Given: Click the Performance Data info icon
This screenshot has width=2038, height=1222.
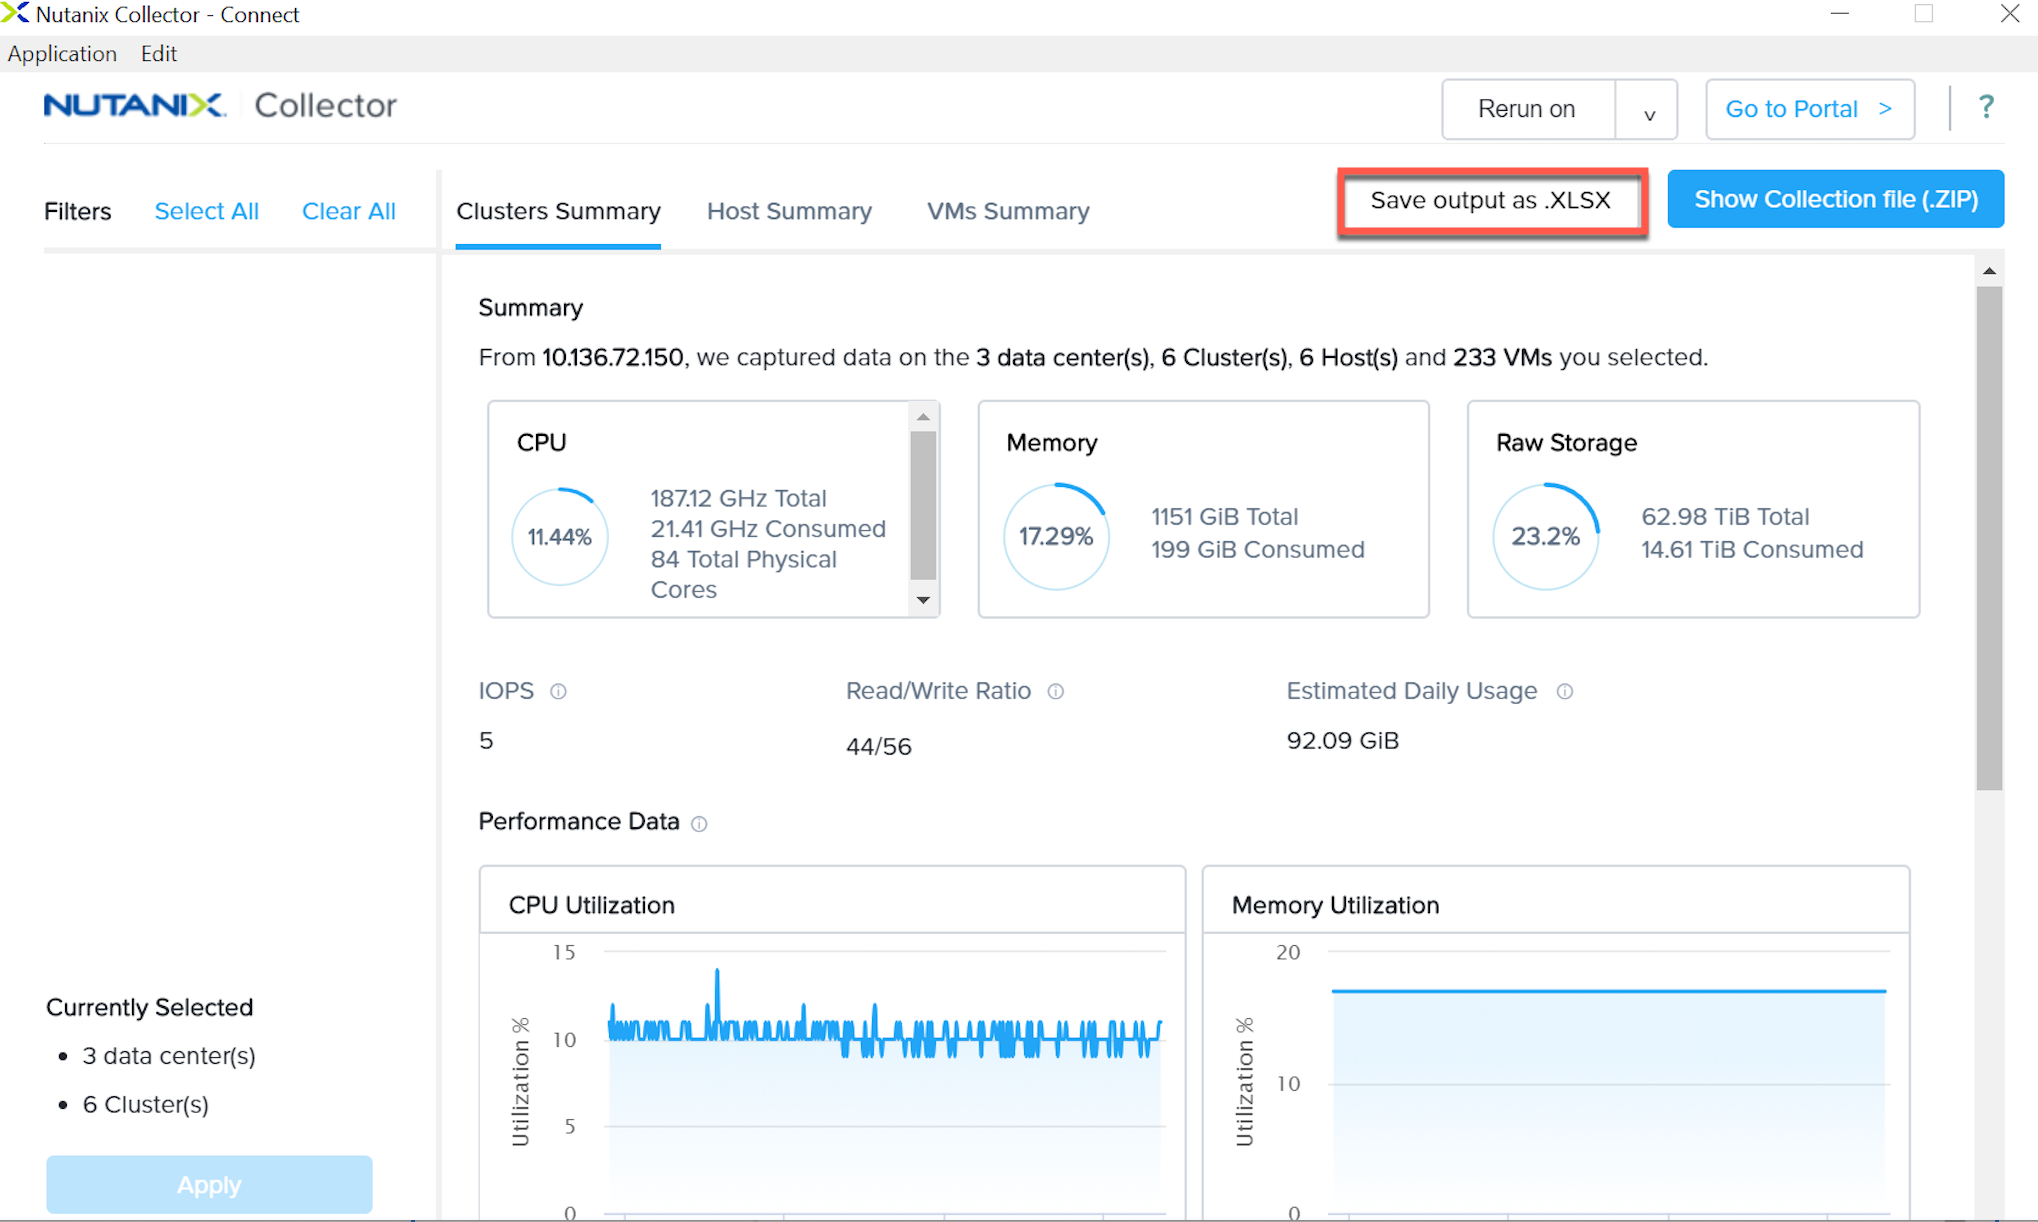Looking at the screenshot, I should point(700,823).
